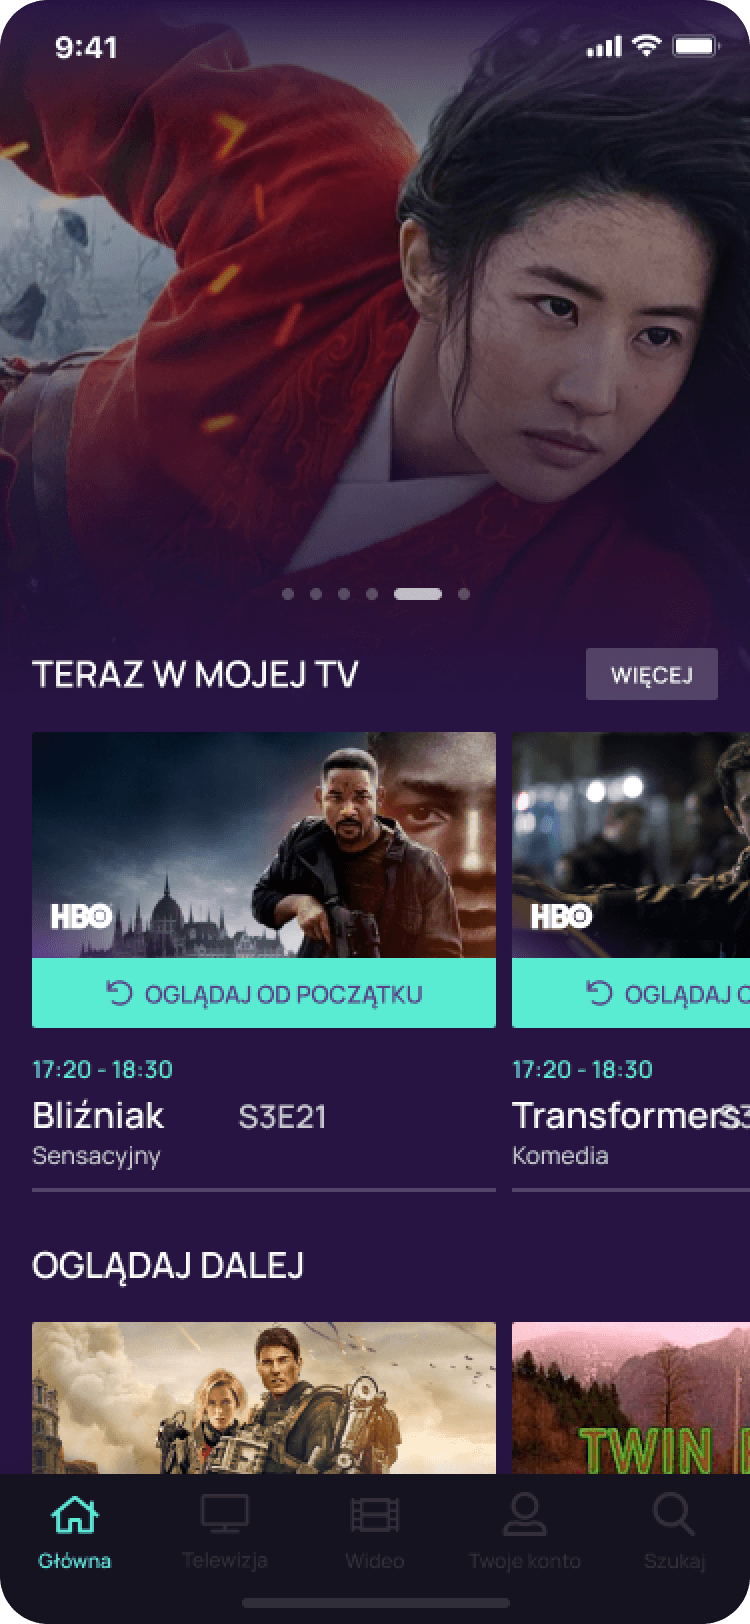Viewport: 750px width, 1624px height.
Task: Tap the battery icon in status bar
Action: pyautogui.click(x=695, y=46)
